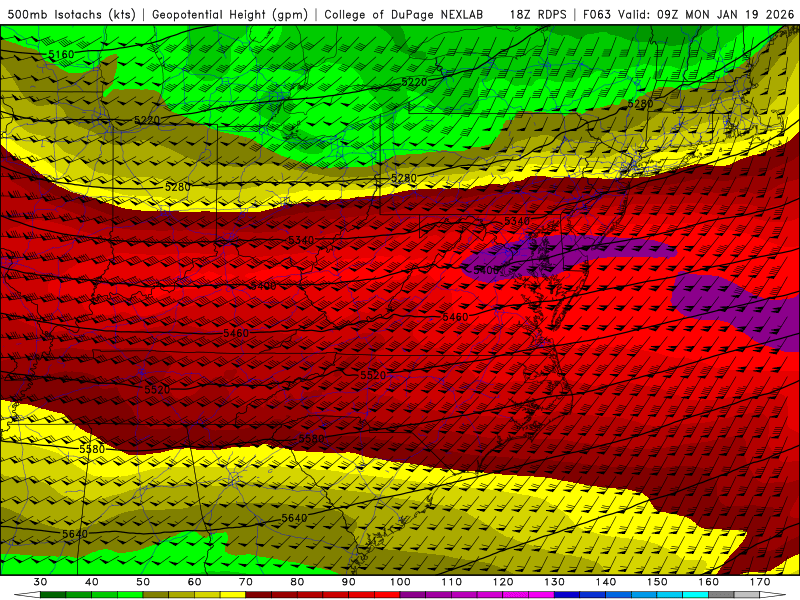Image resolution: width=800 pixels, height=600 pixels.
Task: Click the colorbar value 50
Action: click(143, 582)
